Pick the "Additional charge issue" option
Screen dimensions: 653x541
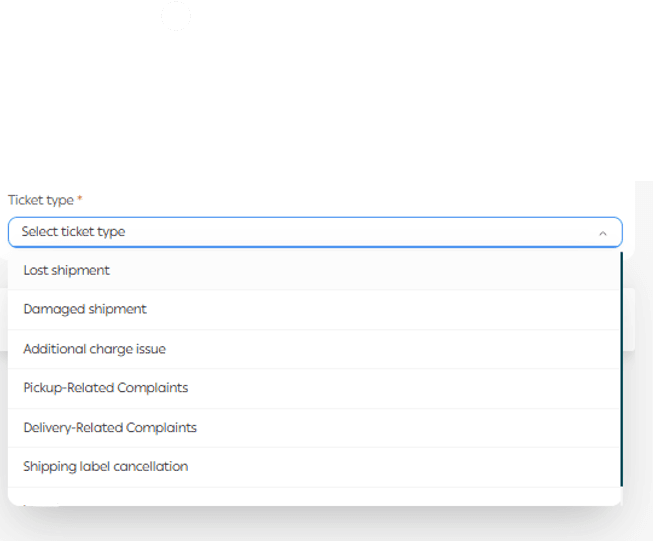click(x=94, y=349)
